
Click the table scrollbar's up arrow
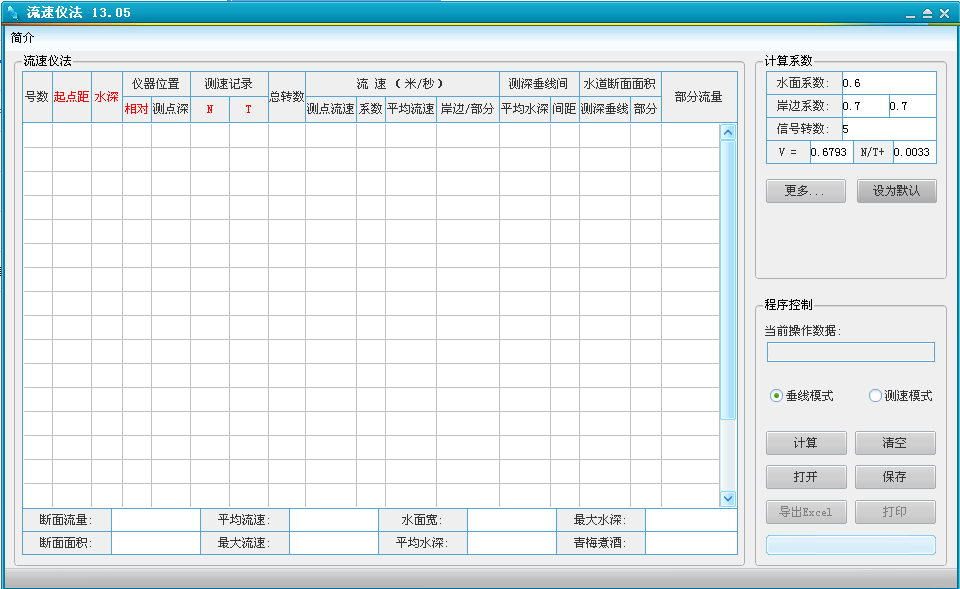[727, 132]
